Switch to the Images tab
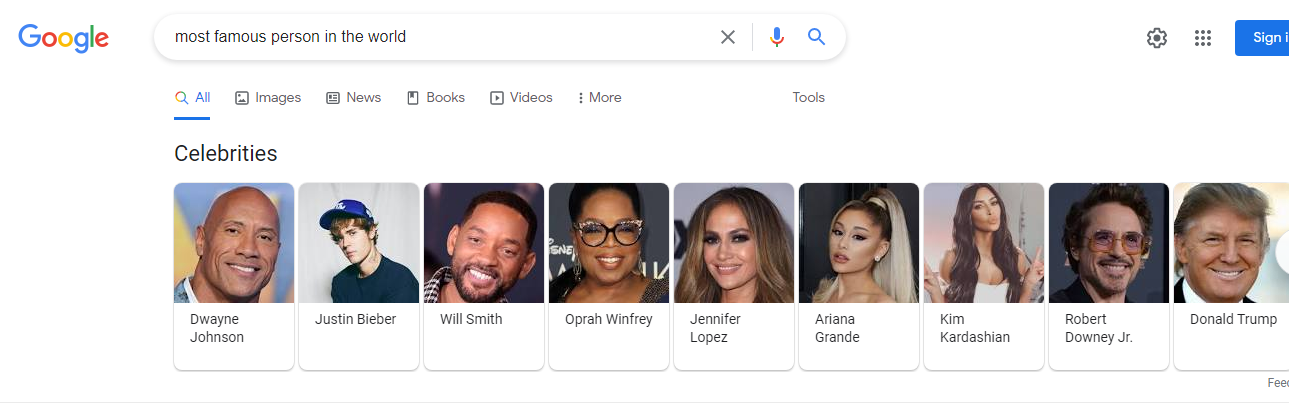This screenshot has height=416, width=1289. pyautogui.click(x=268, y=98)
